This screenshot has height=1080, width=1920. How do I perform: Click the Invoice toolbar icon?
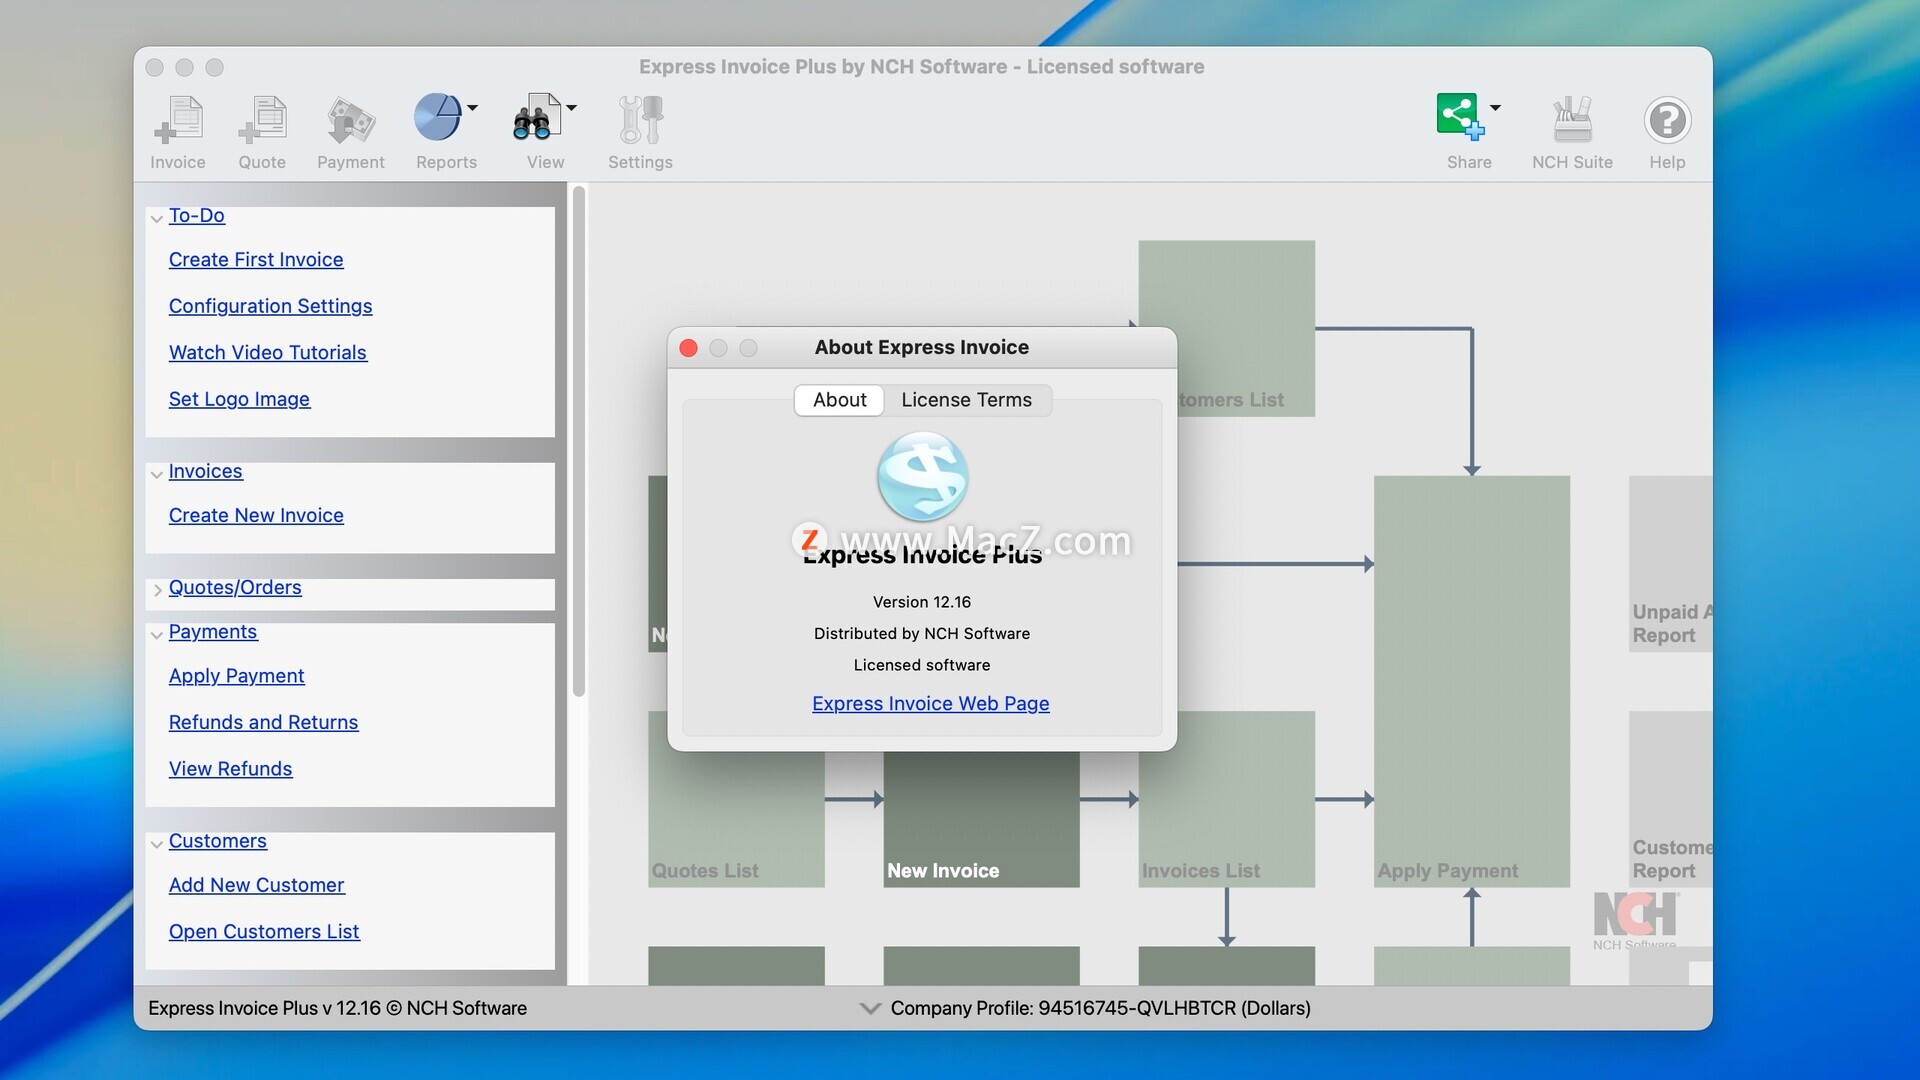(x=178, y=120)
